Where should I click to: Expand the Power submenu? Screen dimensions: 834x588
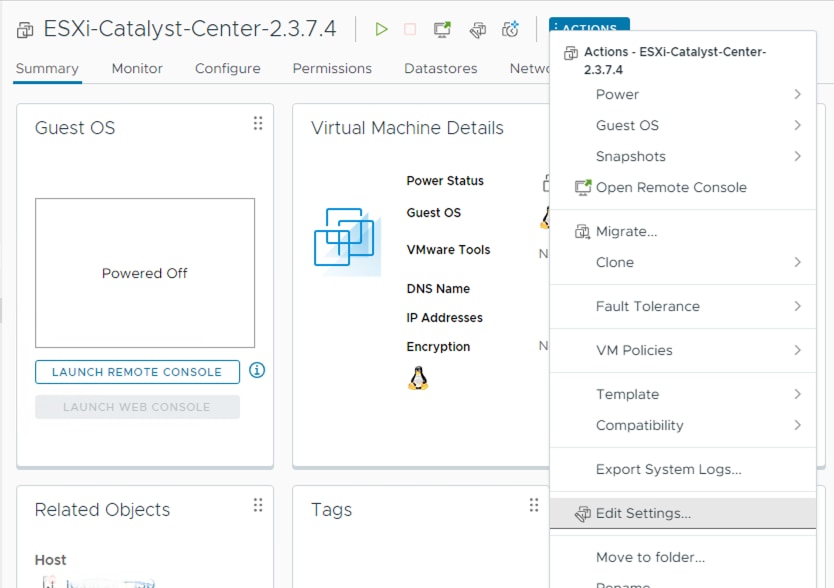(683, 94)
